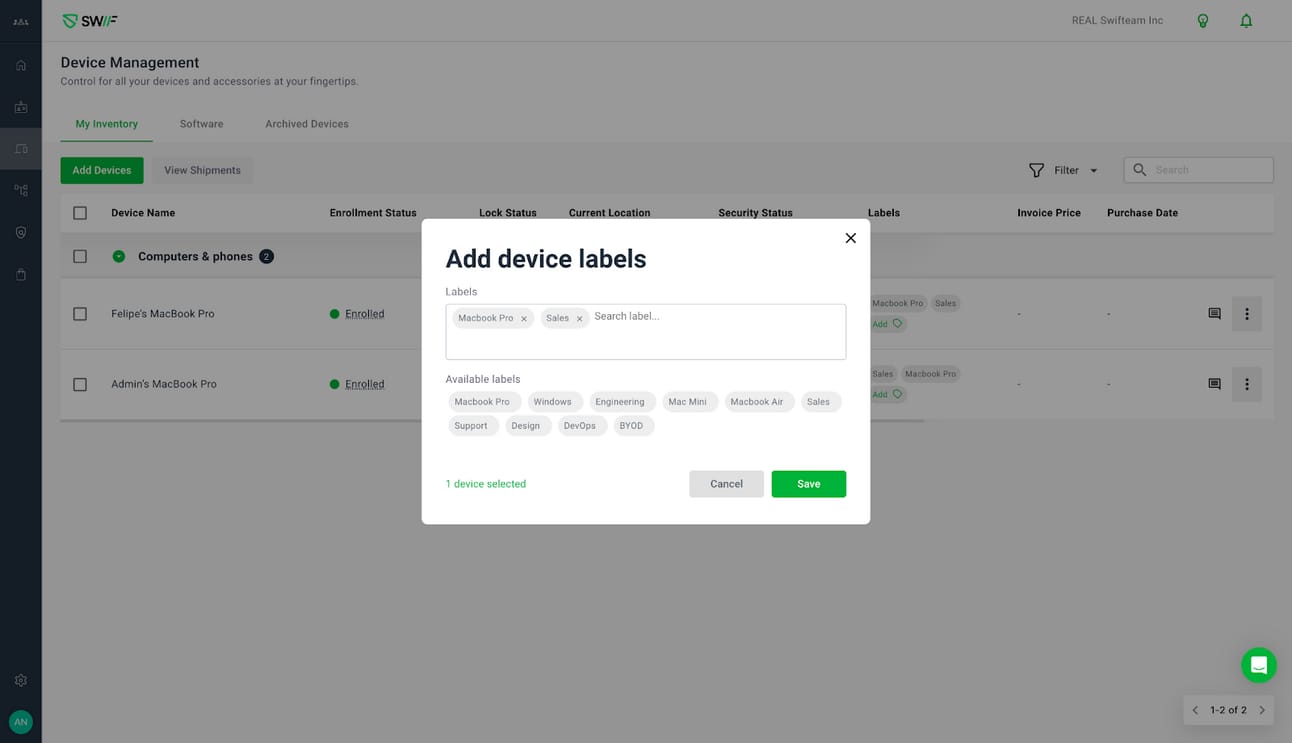Open Settings gear in the sidebar

pos(21,680)
